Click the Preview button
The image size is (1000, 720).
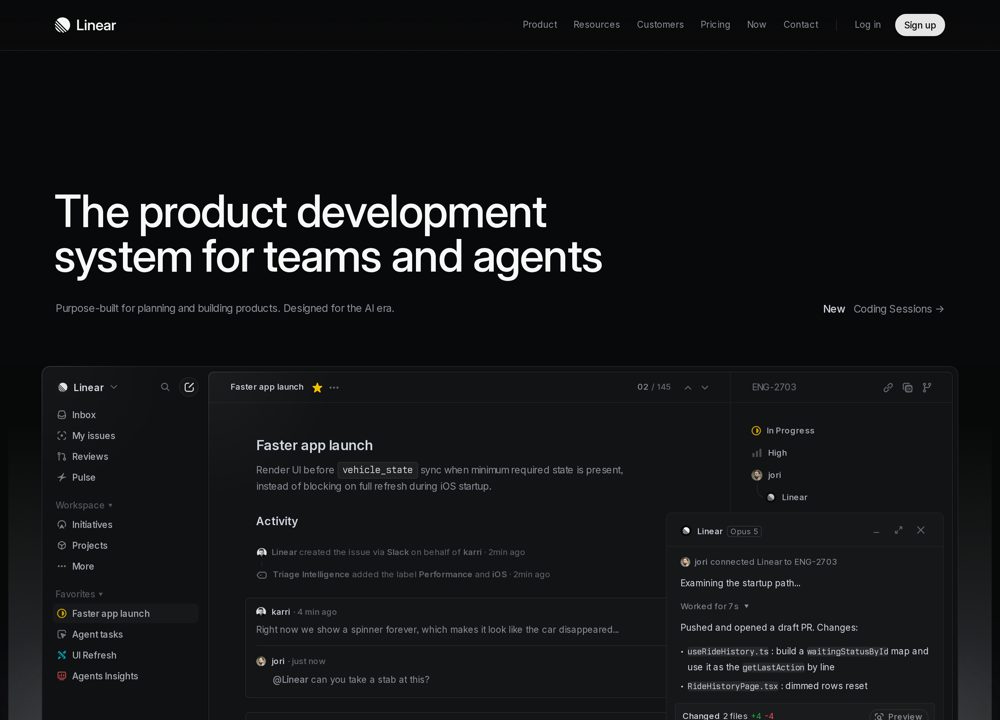(x=899, y=715)
